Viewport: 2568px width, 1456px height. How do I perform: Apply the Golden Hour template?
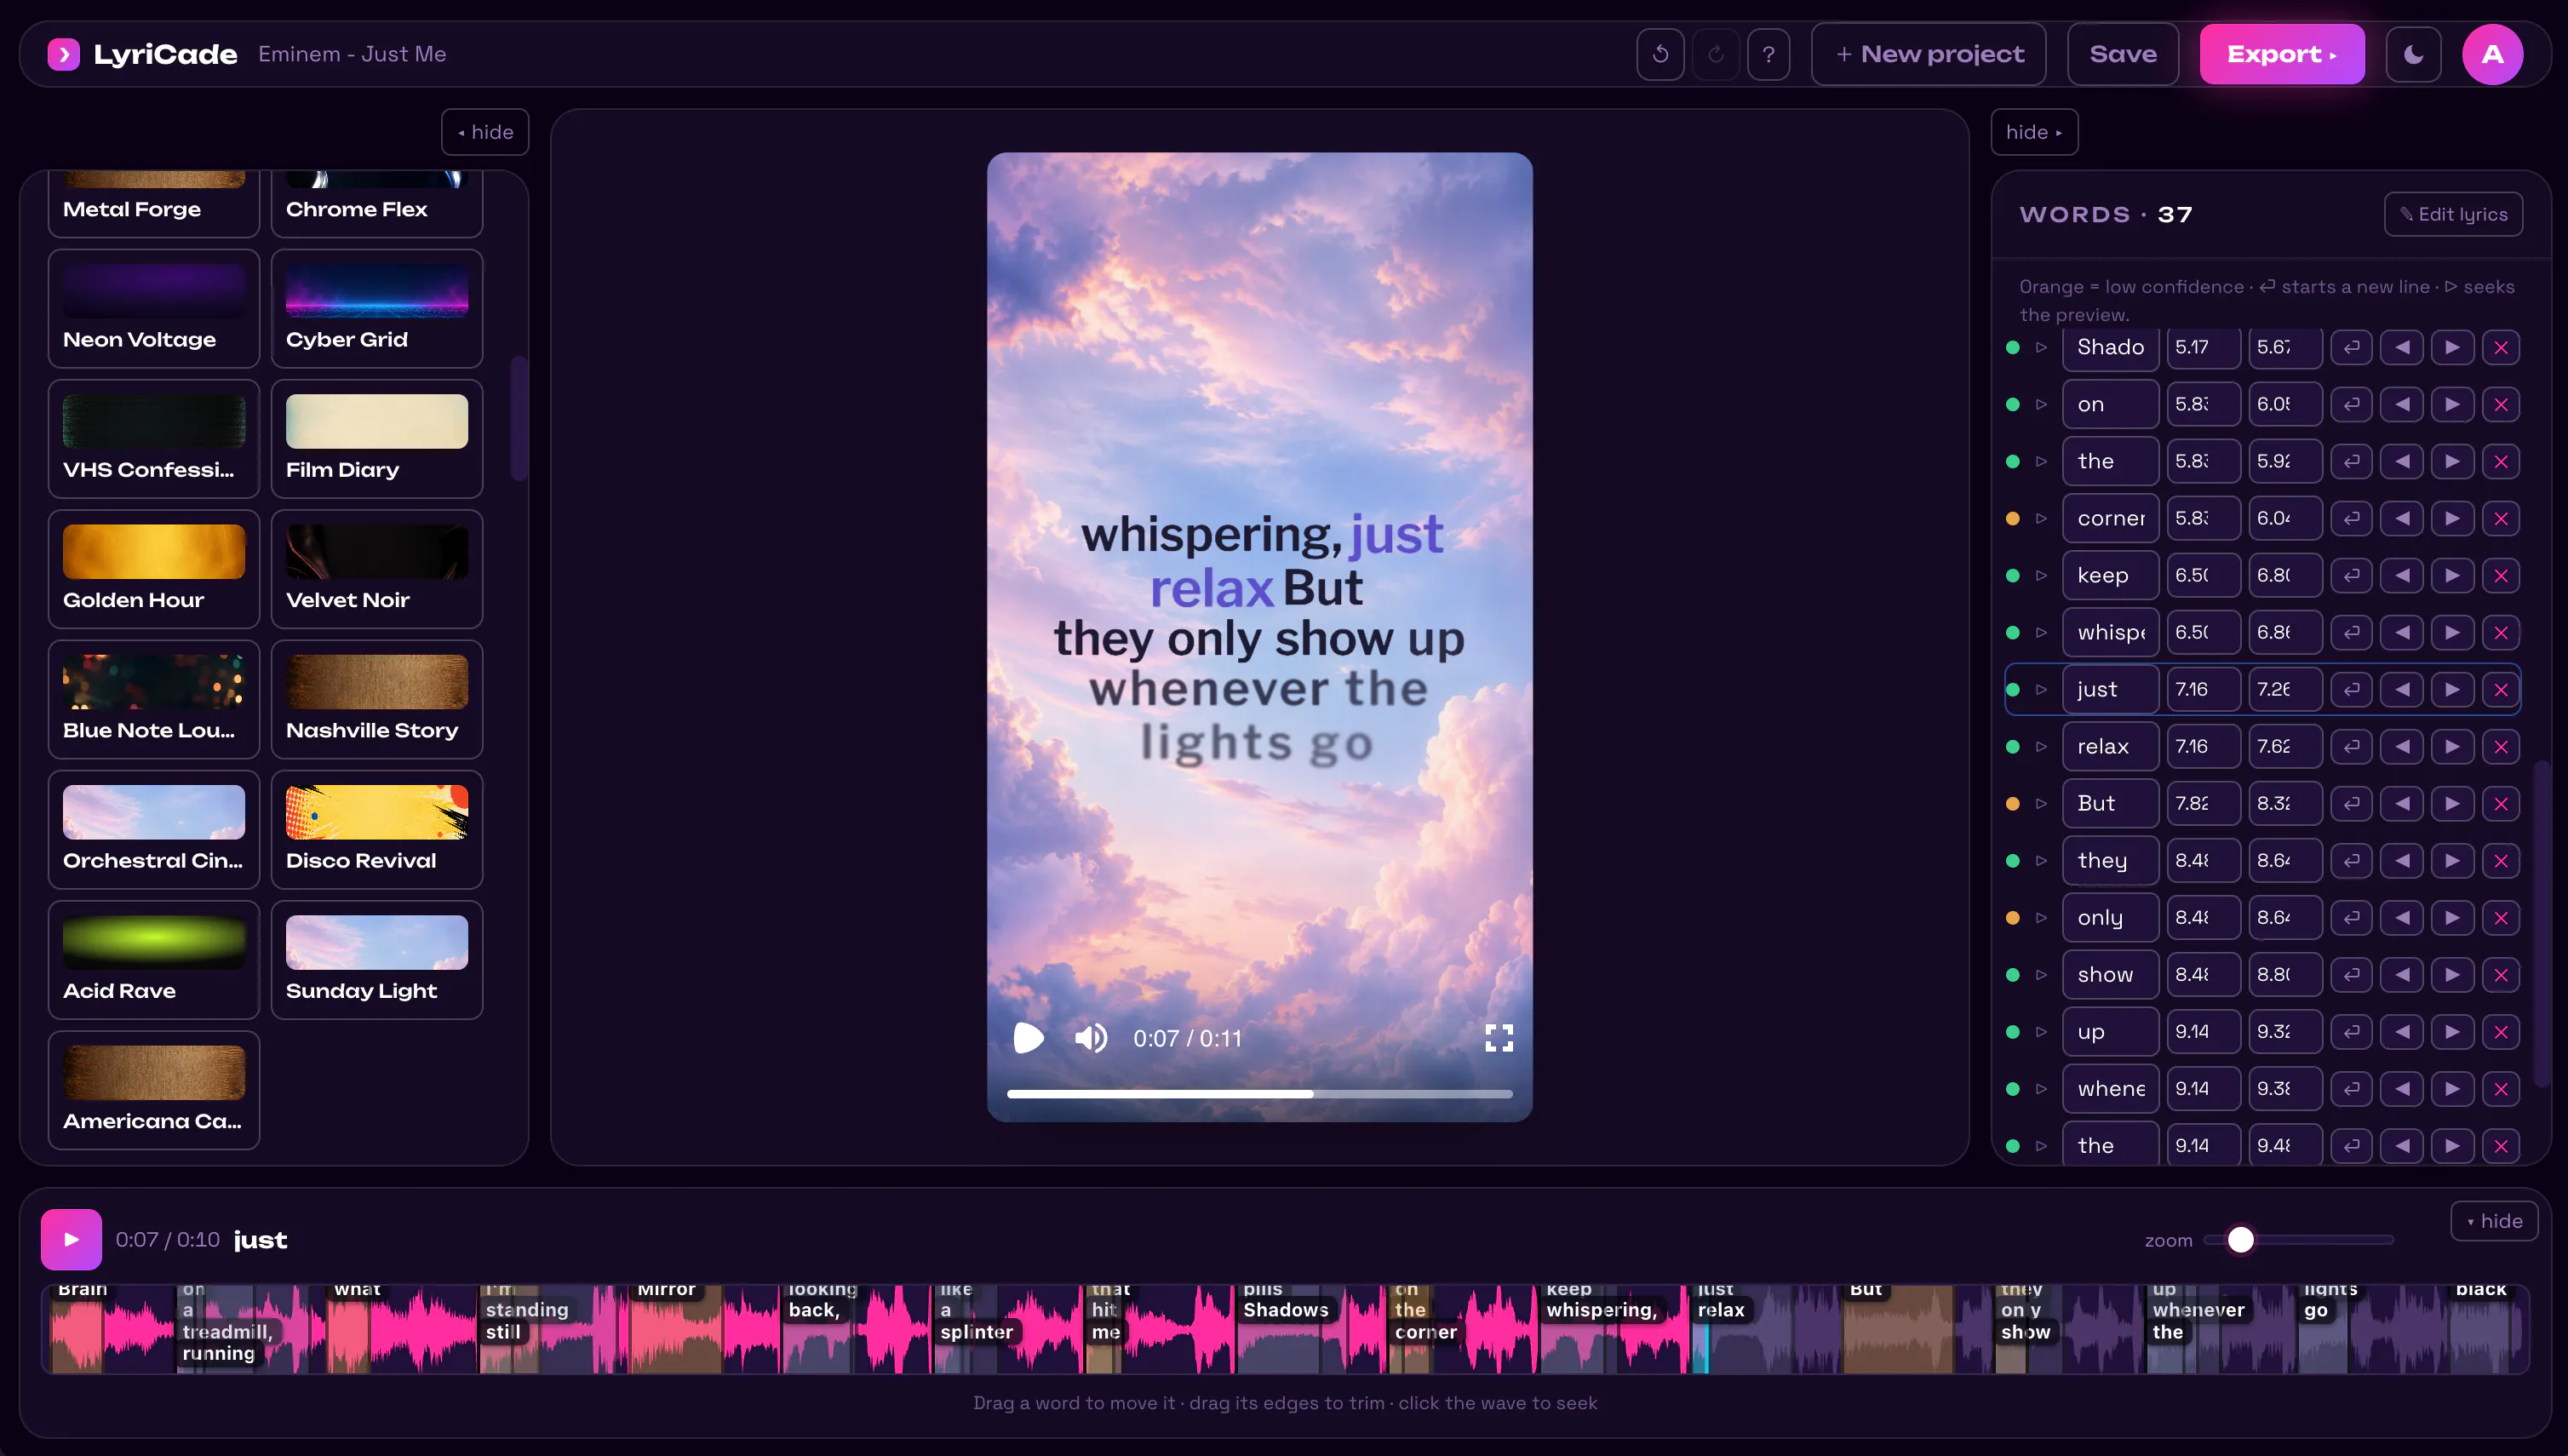(154, 569)
